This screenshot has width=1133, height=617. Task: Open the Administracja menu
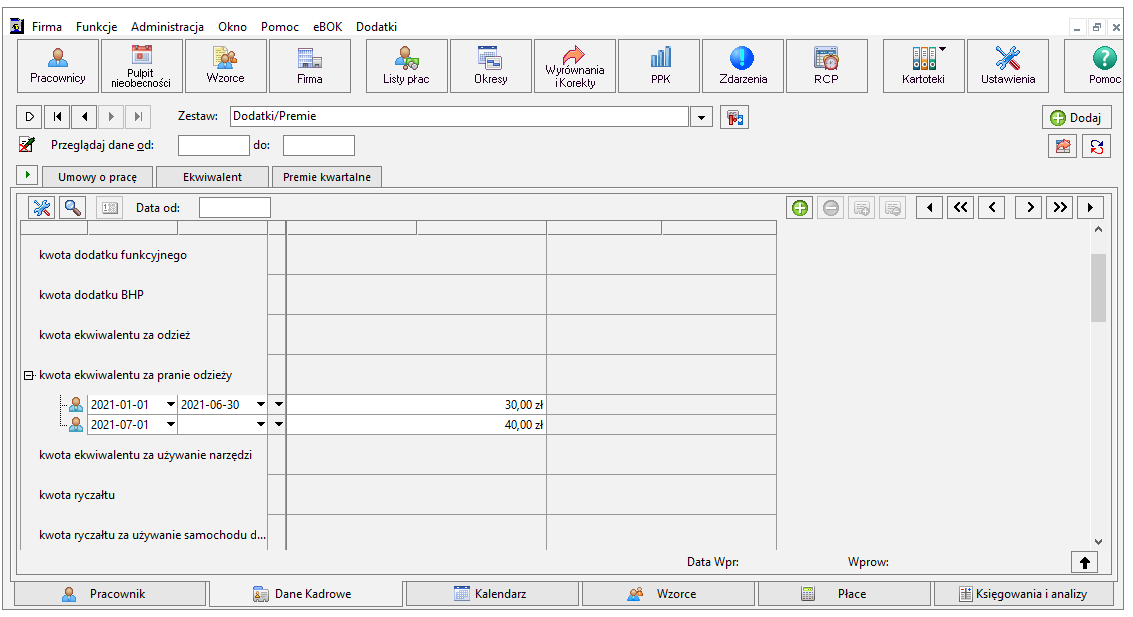tap(167, 27)
